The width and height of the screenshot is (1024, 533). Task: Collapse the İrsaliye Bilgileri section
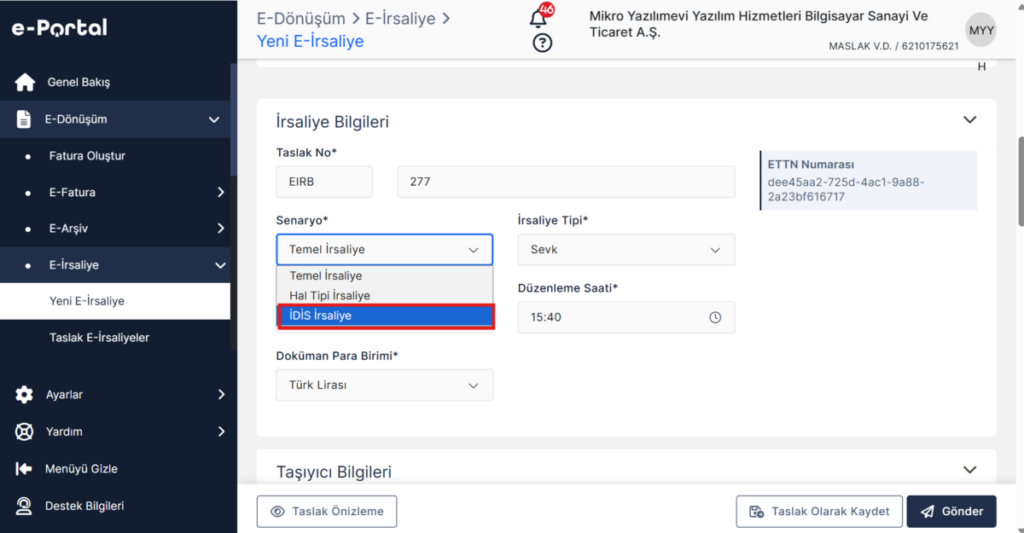point(970,120)
